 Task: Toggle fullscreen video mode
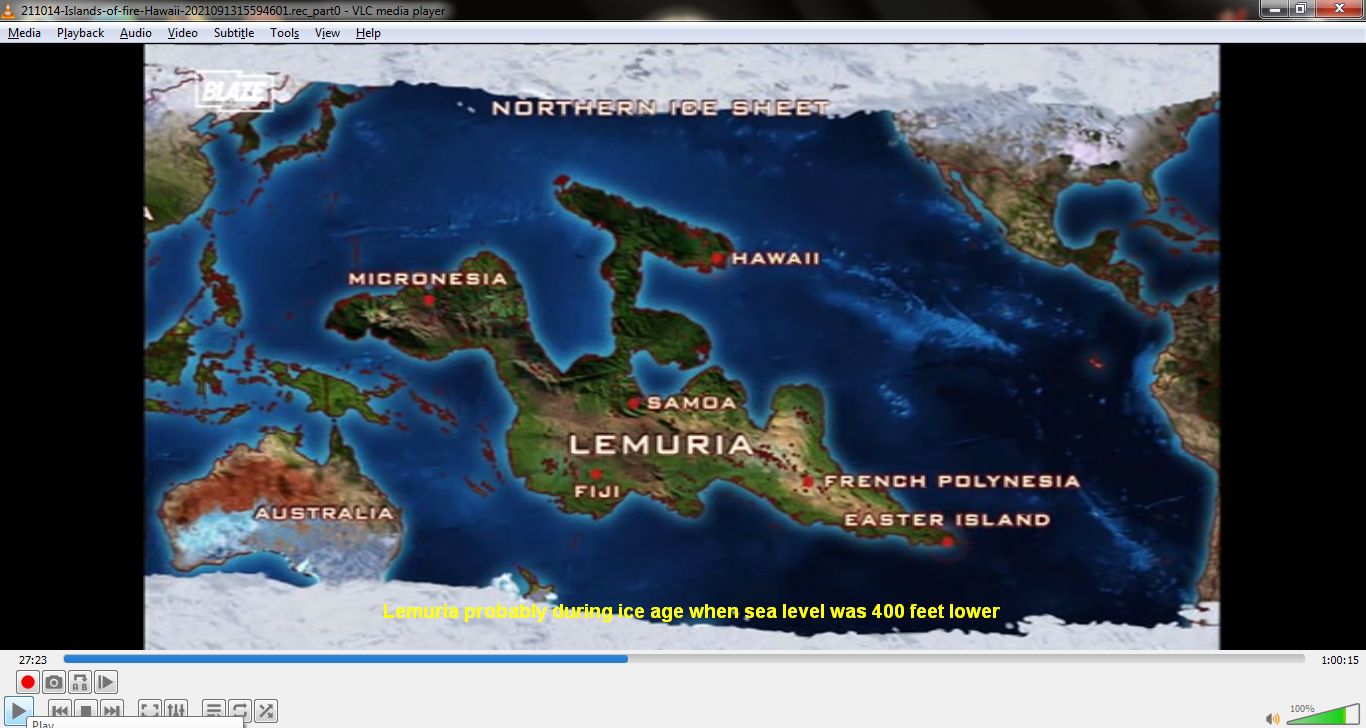pyautogui.click(x=149, y=710)
